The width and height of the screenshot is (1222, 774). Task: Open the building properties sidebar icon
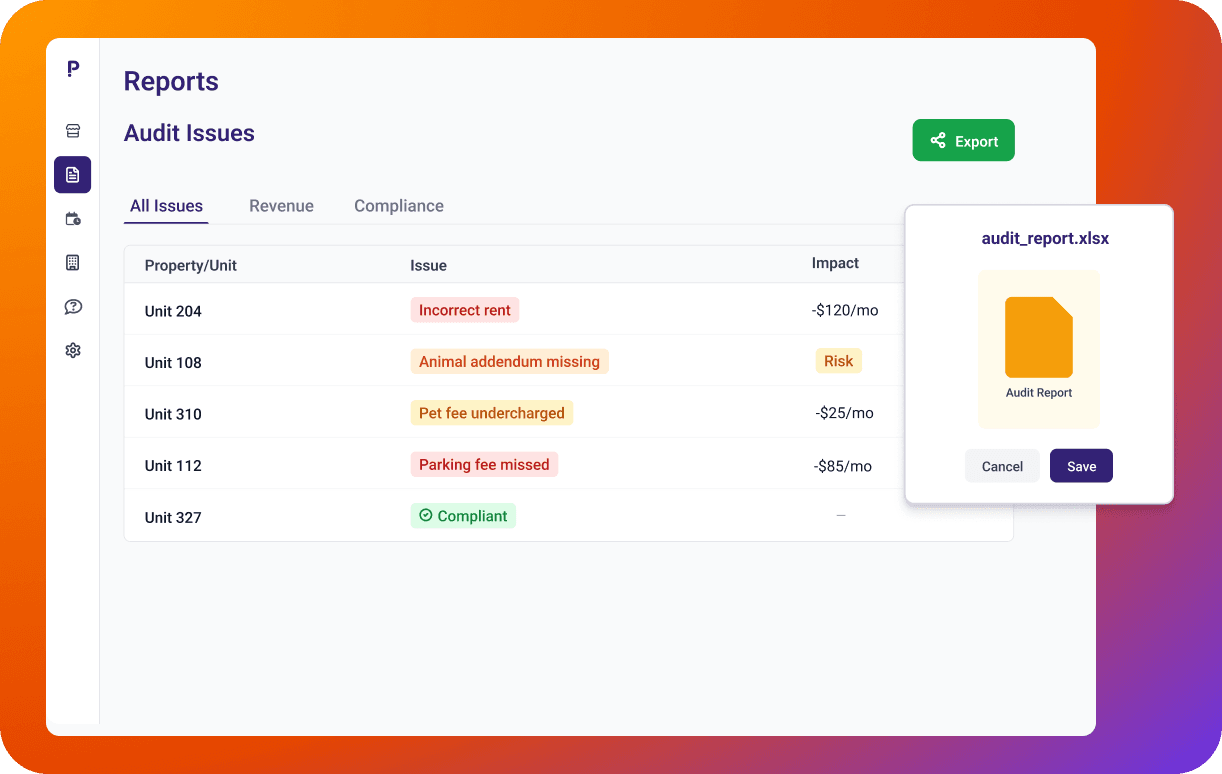(x=72, y=263)
